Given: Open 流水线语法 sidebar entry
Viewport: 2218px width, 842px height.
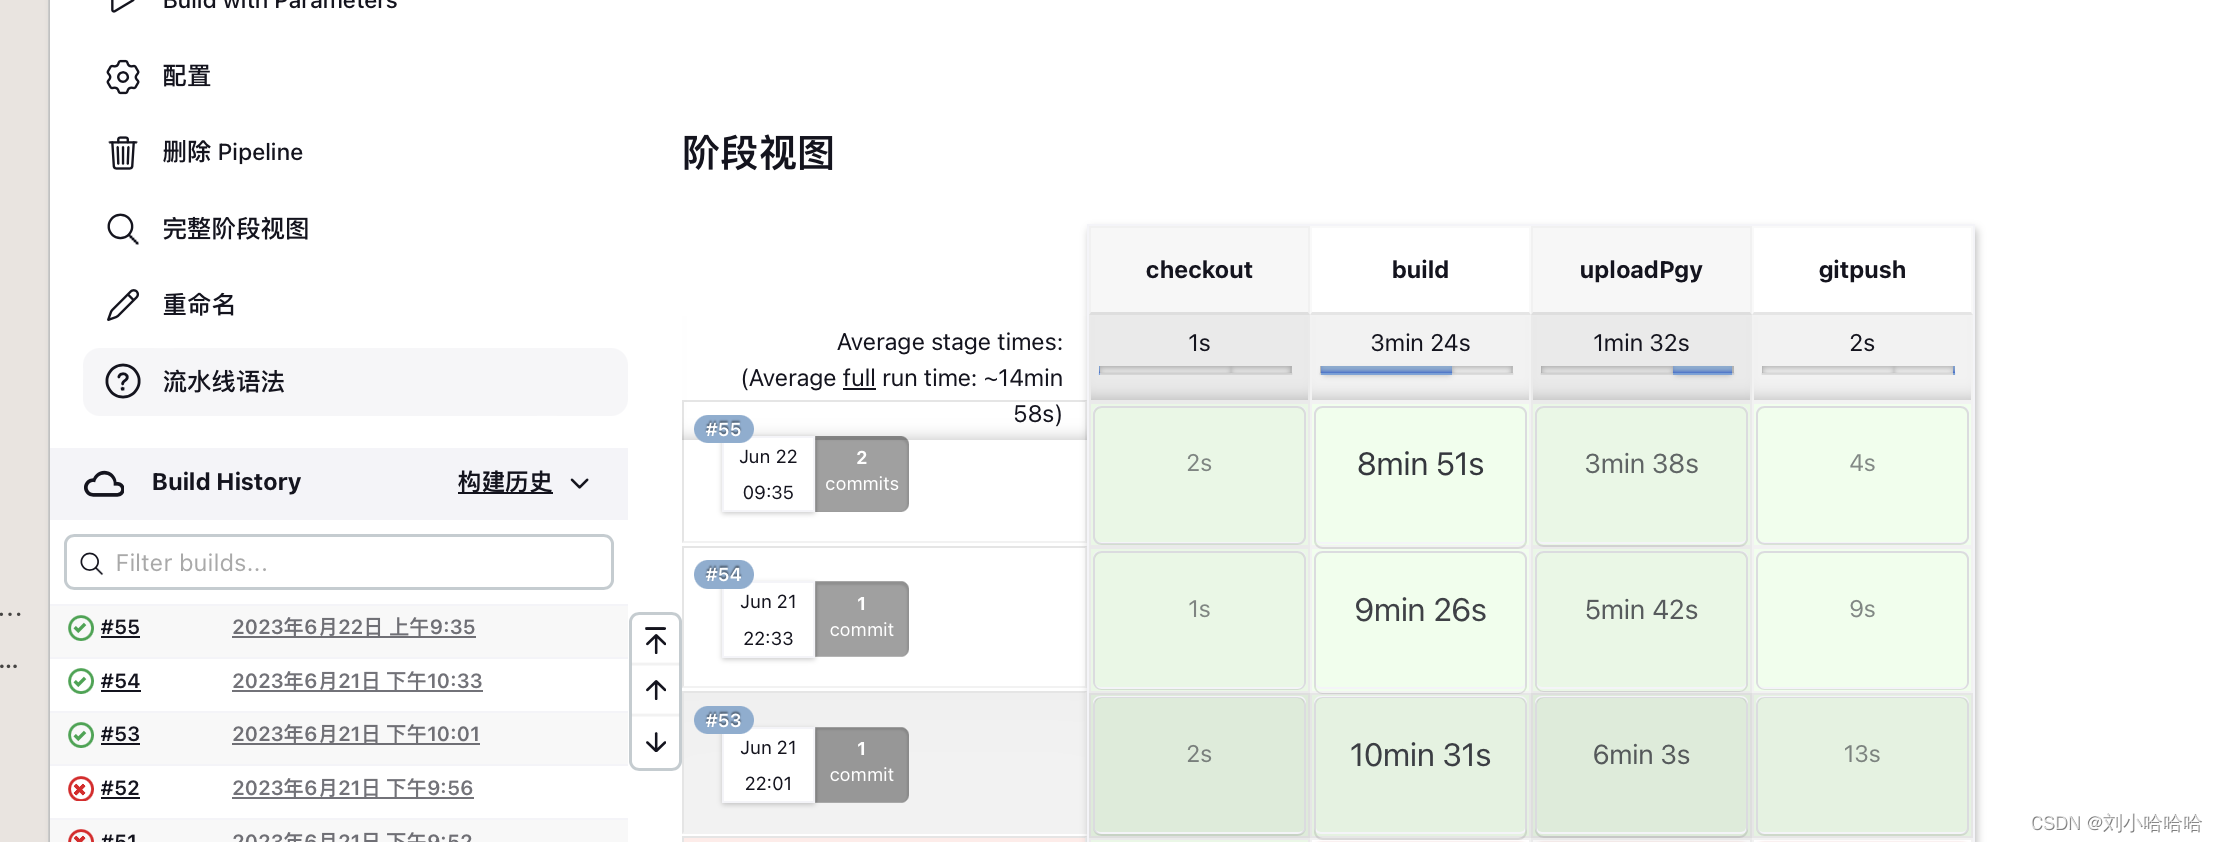Looking at the screenshot, I should click(x=355, y=382).
